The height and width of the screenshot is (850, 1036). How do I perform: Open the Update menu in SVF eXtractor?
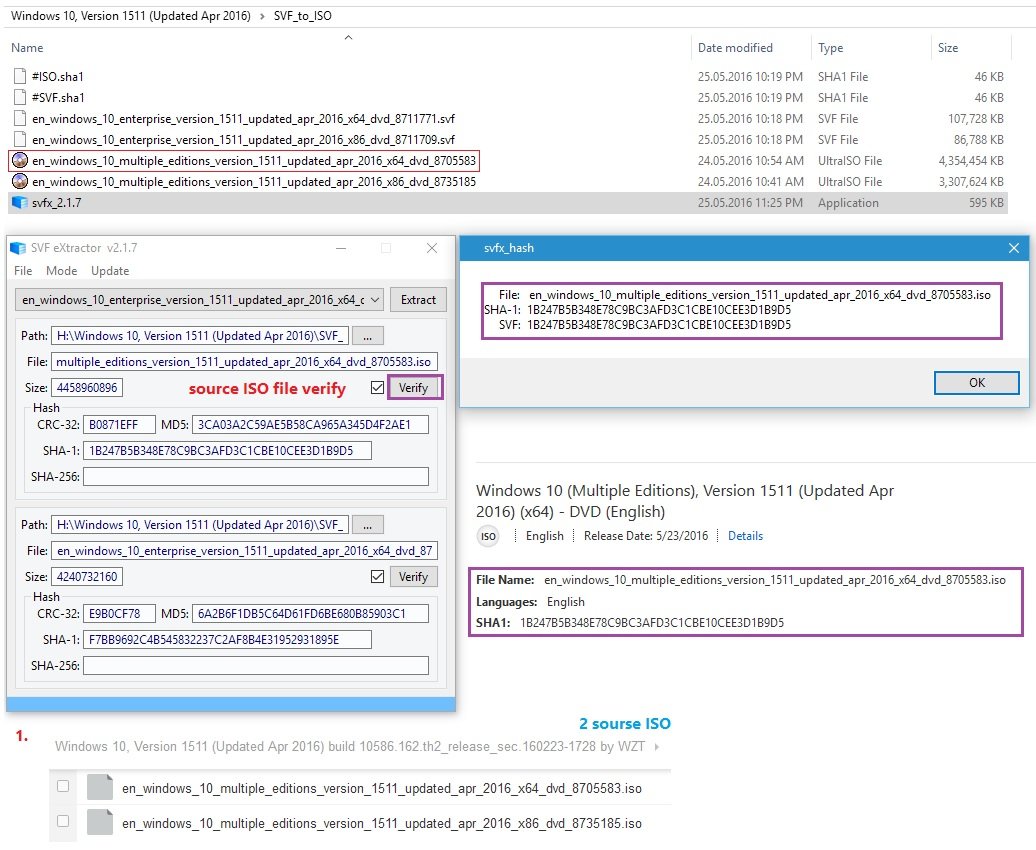point(110,271)
